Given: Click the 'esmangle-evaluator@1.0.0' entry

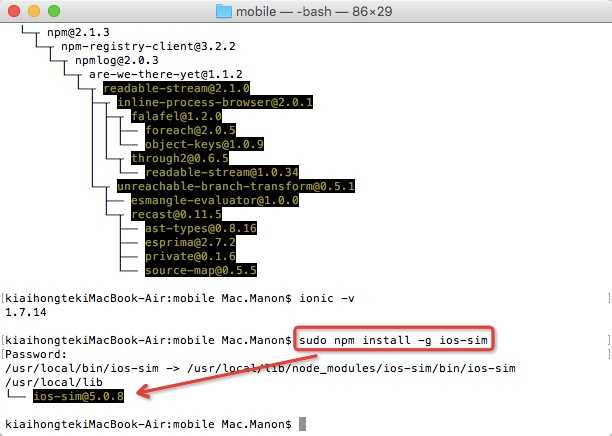Looking at the screenshot, I should pyautogui.click(x=215, y=201).
